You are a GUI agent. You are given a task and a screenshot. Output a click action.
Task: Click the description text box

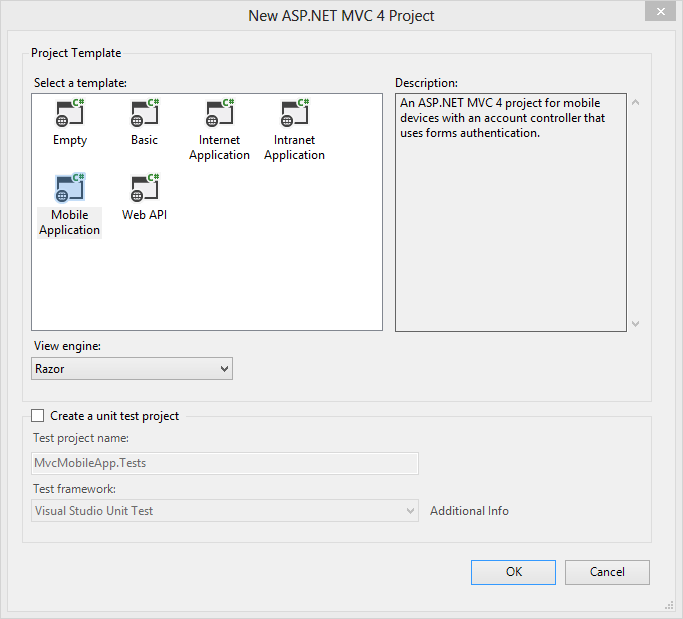click(511, 212)
